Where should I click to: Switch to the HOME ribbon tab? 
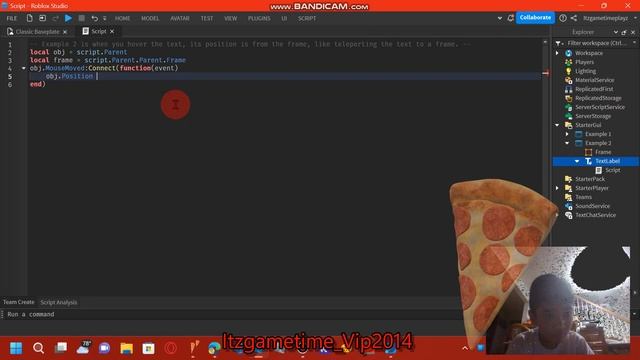pos(122,18)
